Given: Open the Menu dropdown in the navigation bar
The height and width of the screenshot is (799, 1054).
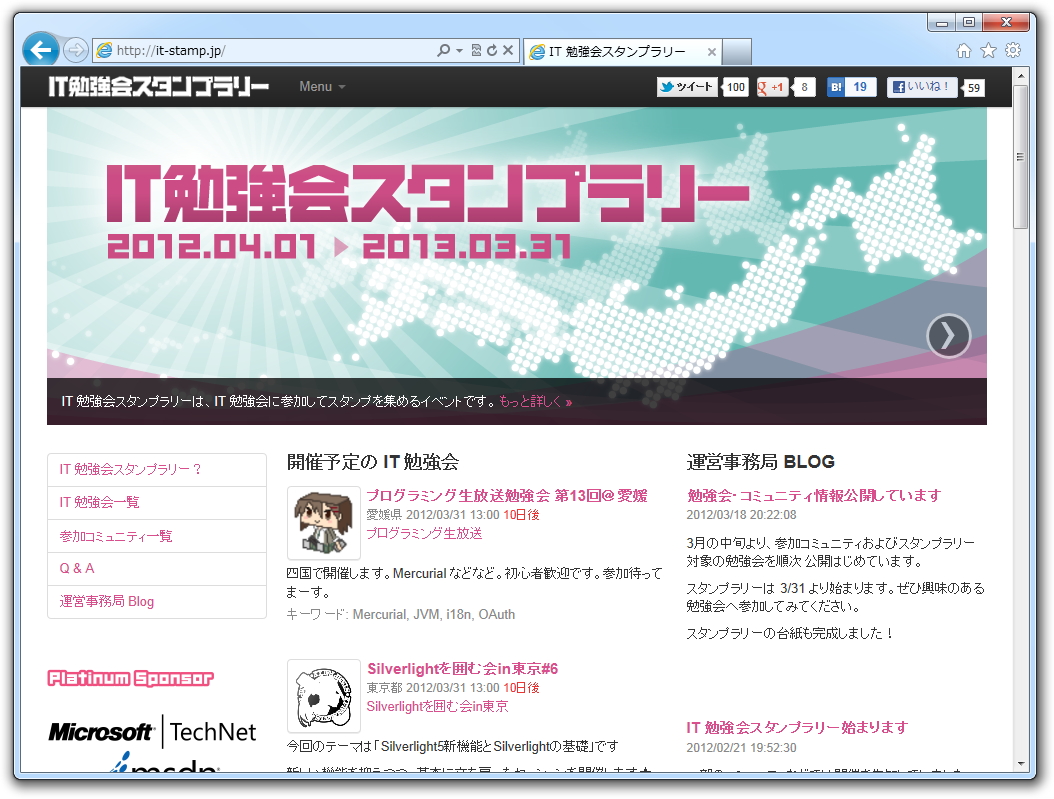Looking at the screenshot, I should pyautogui.click(x=321, y=87).
